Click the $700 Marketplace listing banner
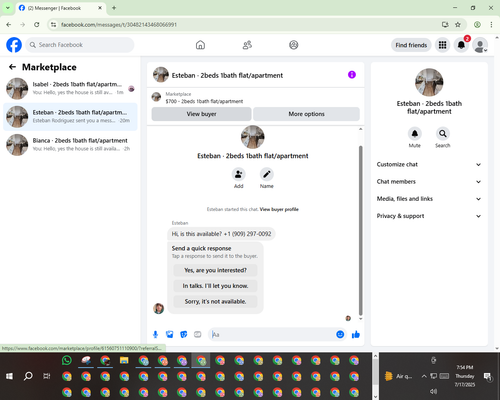 tap(255, 97)
